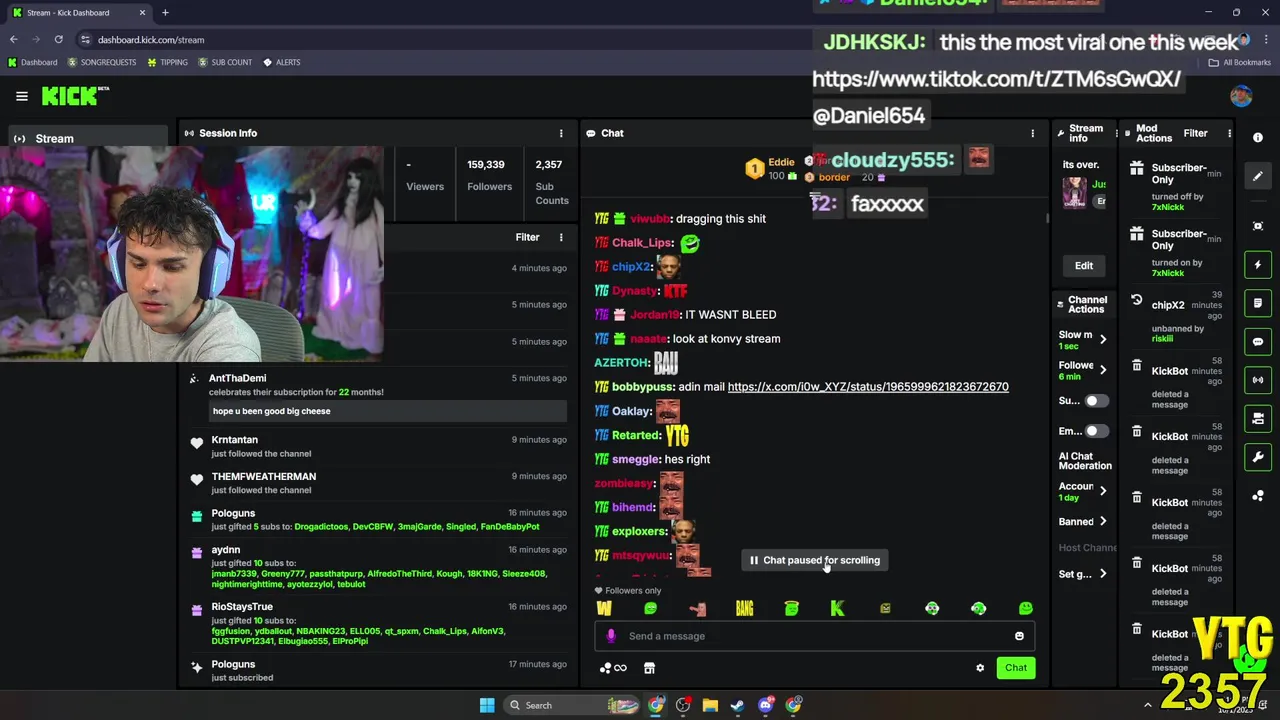This screenshot has height=720, width=1280.
Task: Open Dashboard bookmark
Action: (32, 62)
